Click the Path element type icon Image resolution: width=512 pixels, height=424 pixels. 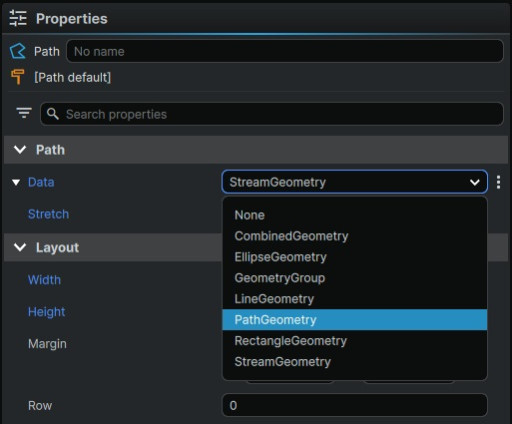coord(18,51)
